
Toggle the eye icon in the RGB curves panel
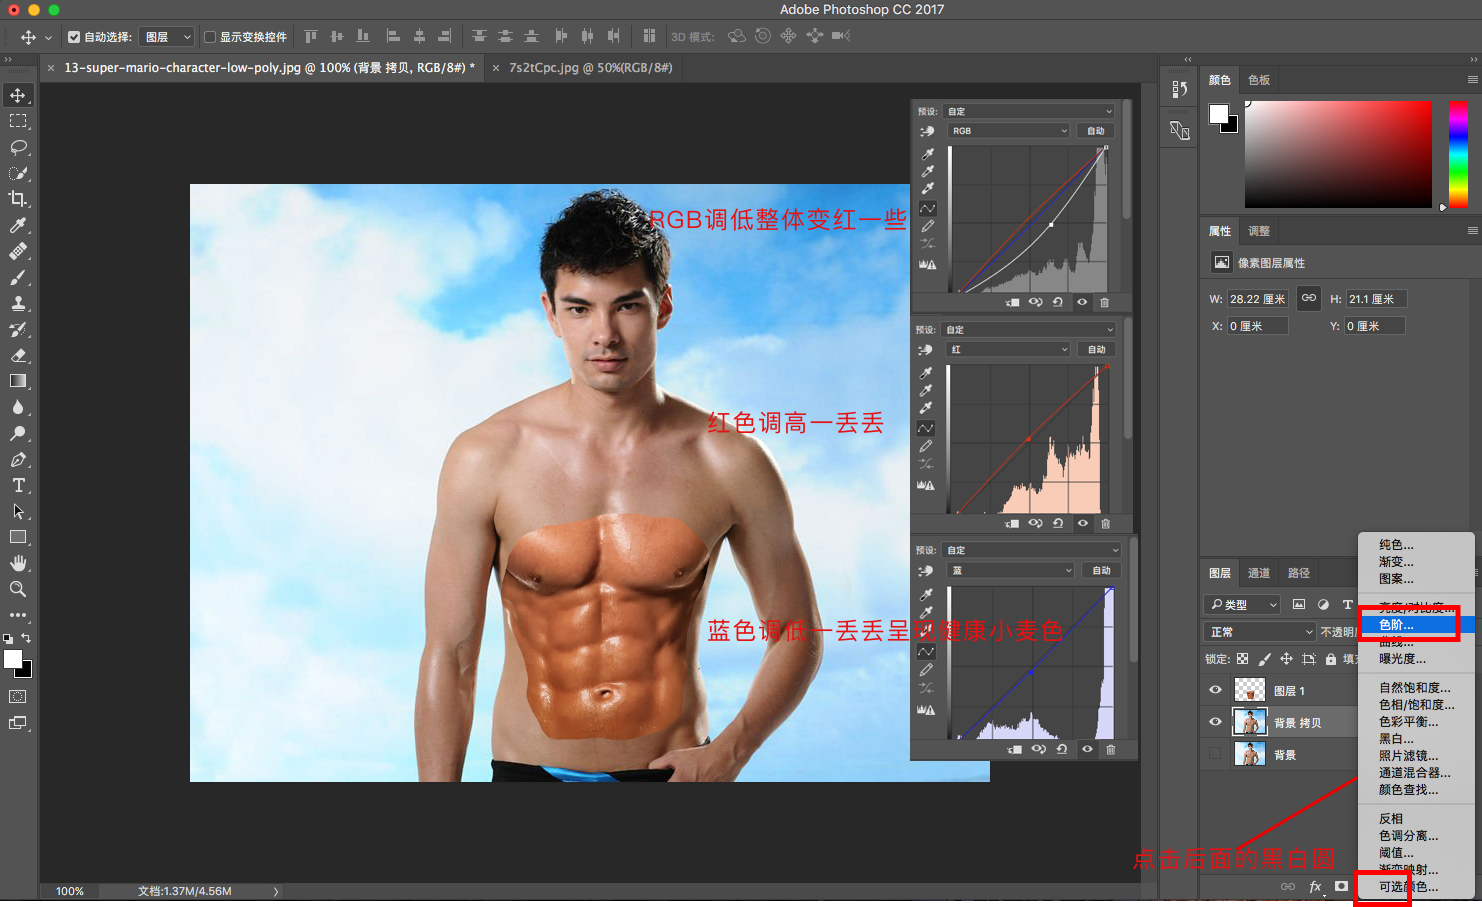1082,302
